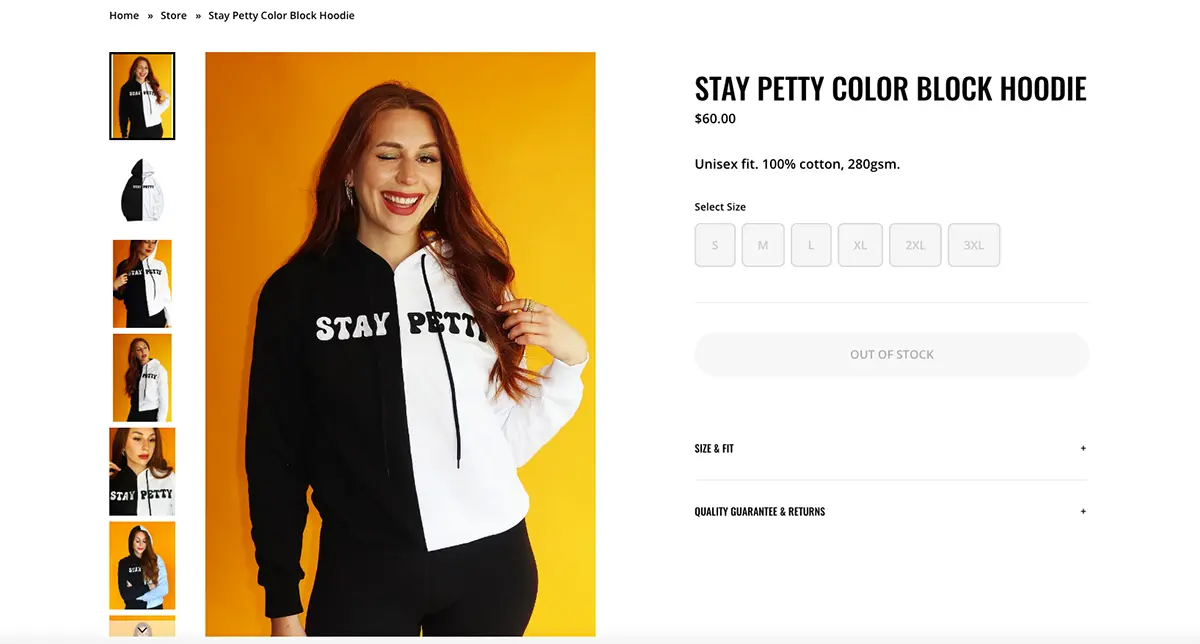Select size M option

[763, 245]
